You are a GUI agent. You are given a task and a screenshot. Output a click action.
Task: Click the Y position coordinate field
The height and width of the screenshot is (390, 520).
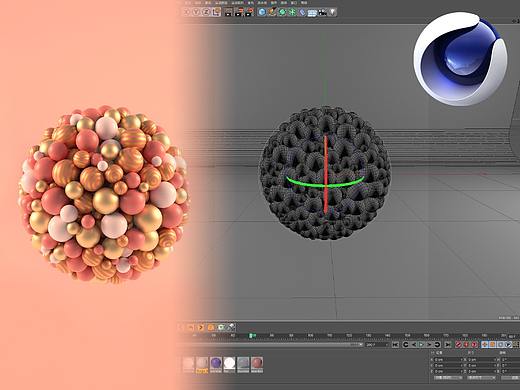(x=448, y=366)
